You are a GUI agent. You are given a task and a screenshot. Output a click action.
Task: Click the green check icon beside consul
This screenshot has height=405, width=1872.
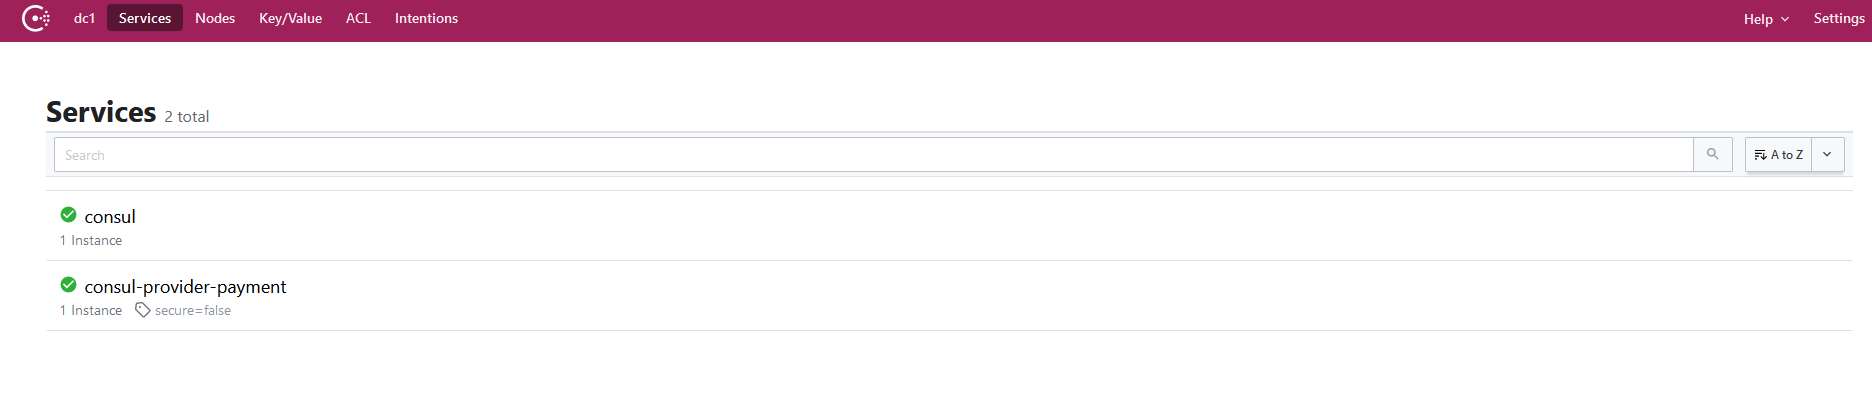click(69, 215)
